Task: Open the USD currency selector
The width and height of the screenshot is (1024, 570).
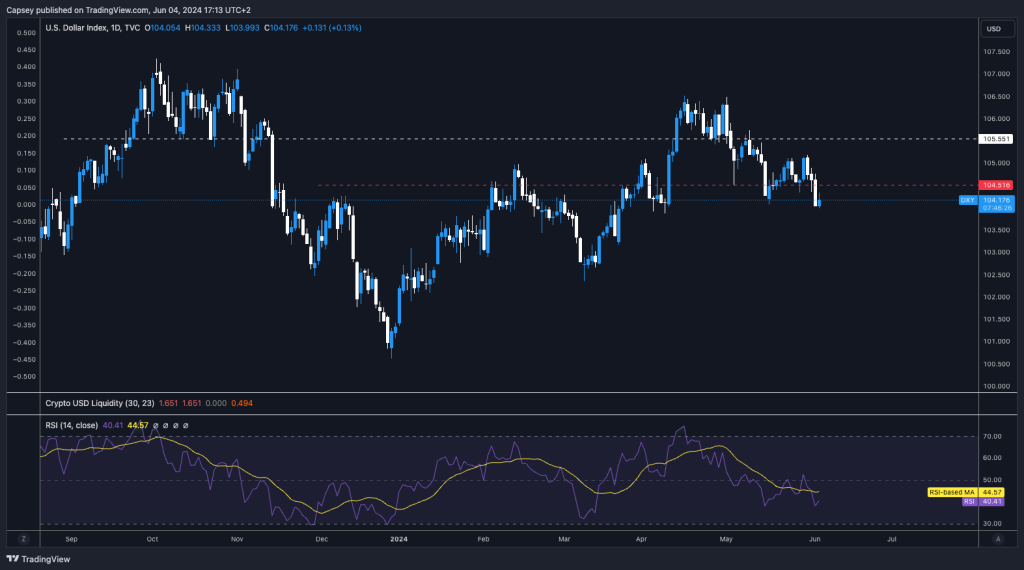Action: click(993, 29)
